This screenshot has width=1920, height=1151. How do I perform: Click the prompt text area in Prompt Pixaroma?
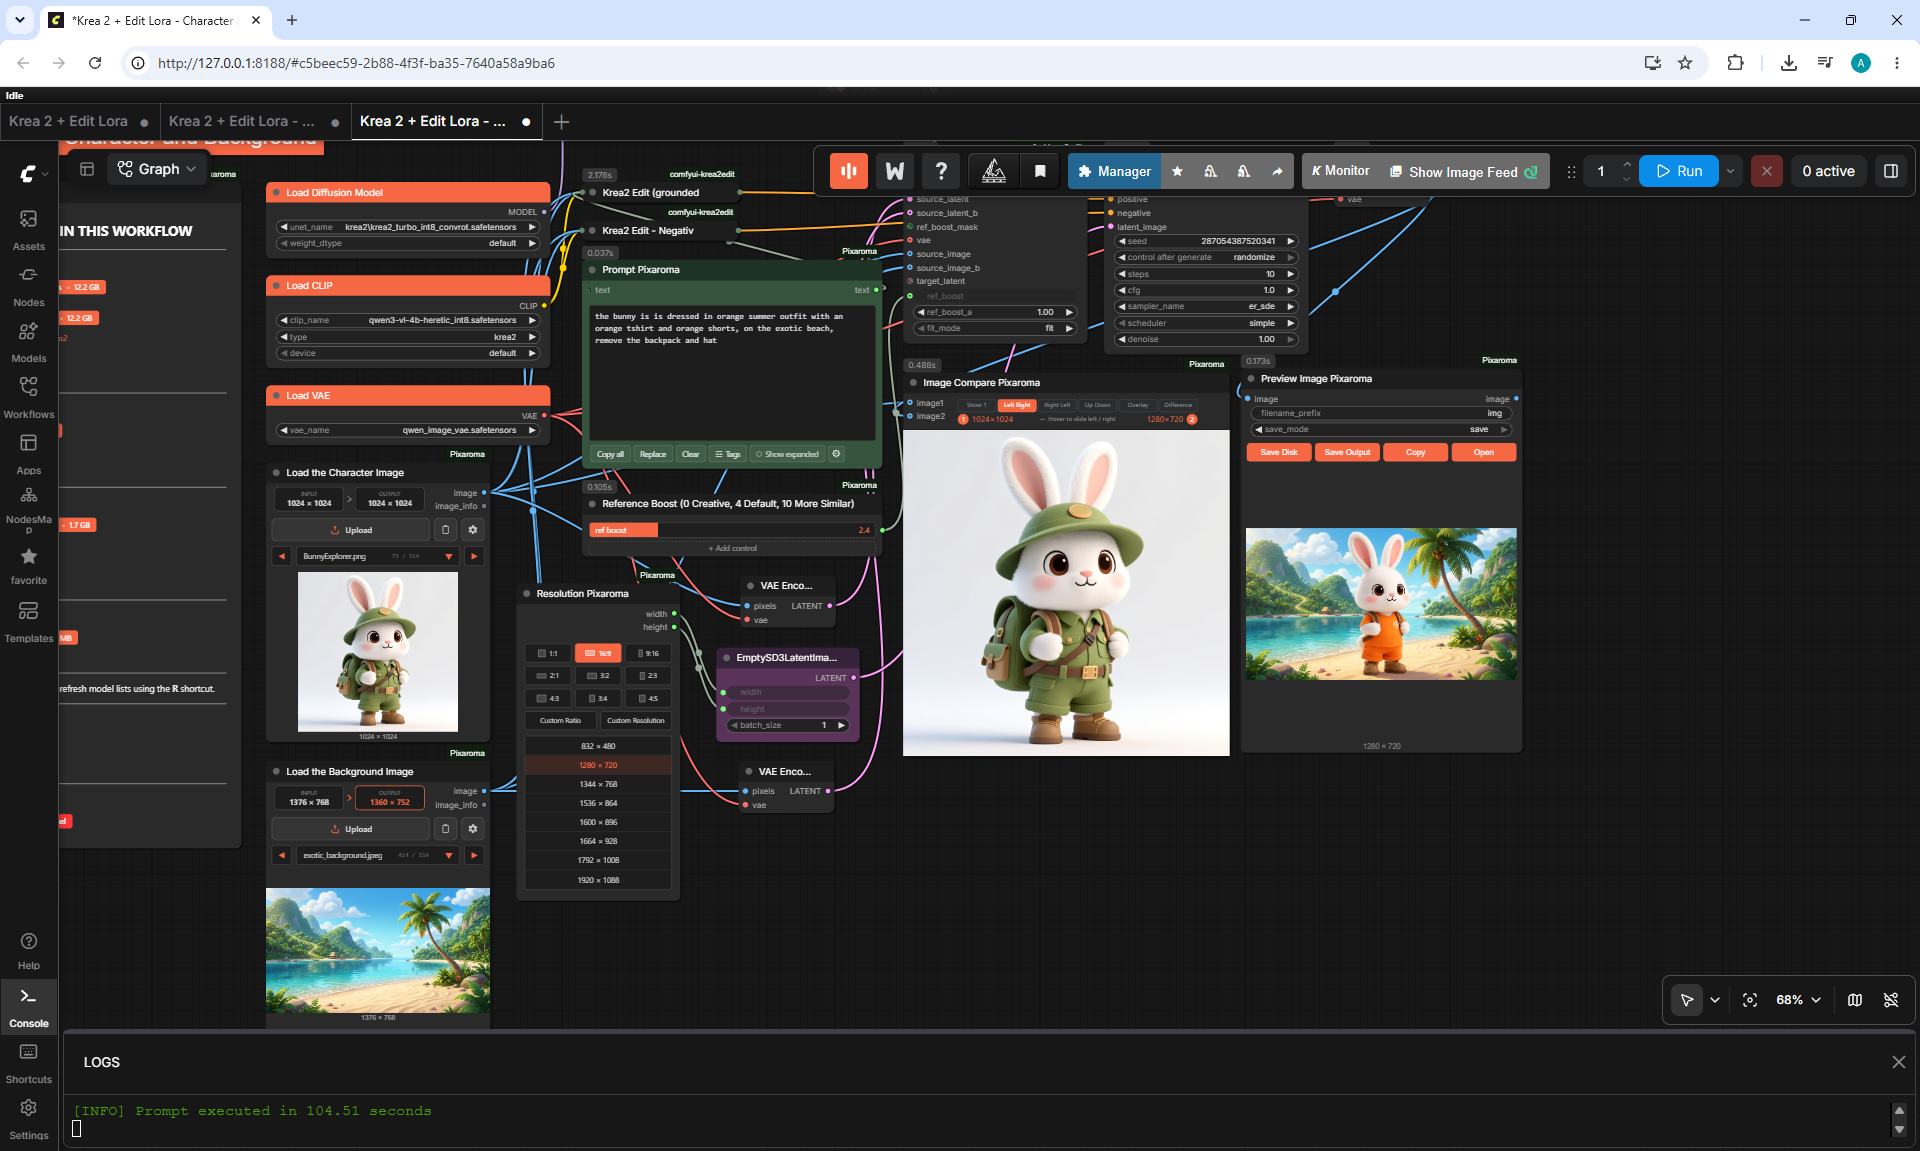(x=732, y=373)
